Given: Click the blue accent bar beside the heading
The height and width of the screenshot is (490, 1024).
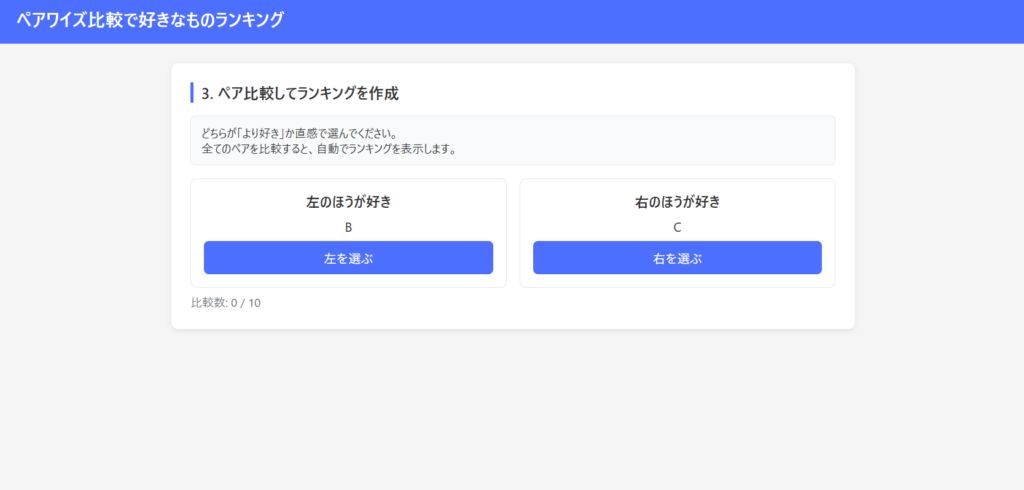Looking at the screenshot, I should pyautogui.click(x=192, y=93).
